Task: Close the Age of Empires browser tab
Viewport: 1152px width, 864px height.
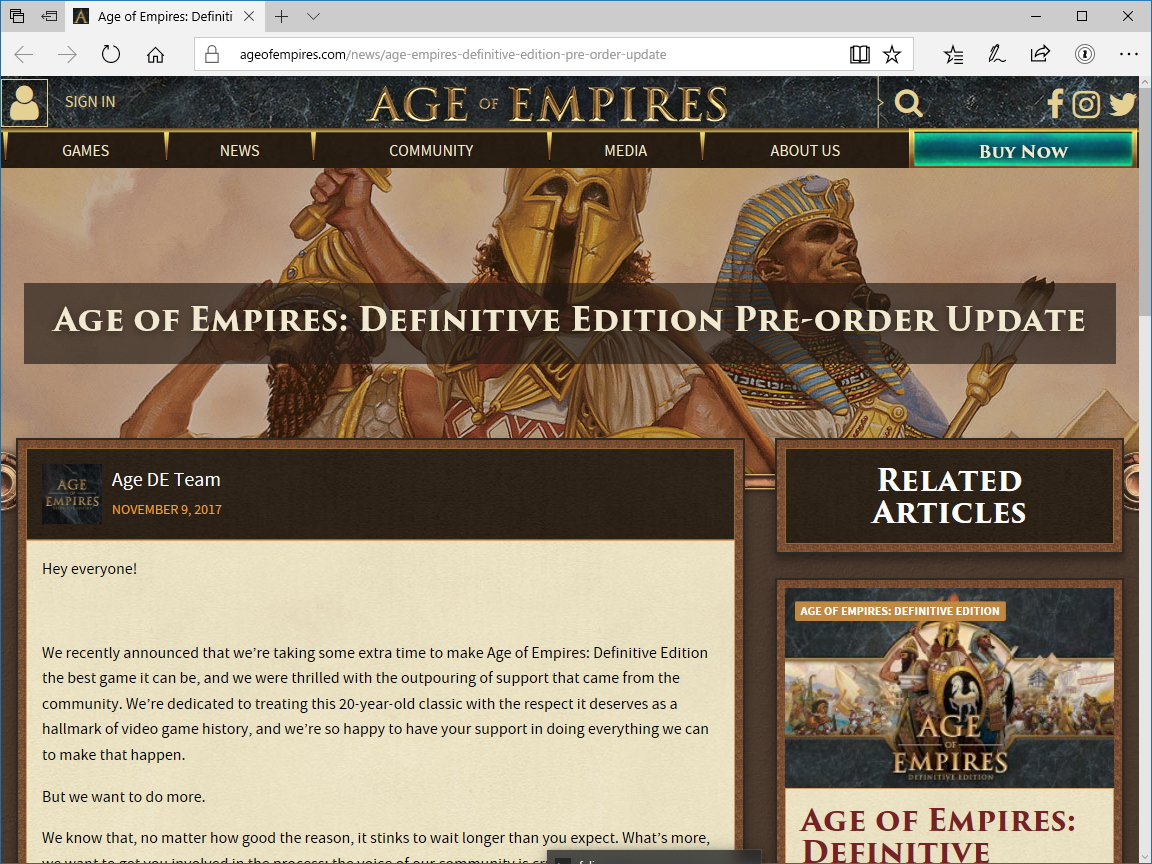Action: click(249, 16)
